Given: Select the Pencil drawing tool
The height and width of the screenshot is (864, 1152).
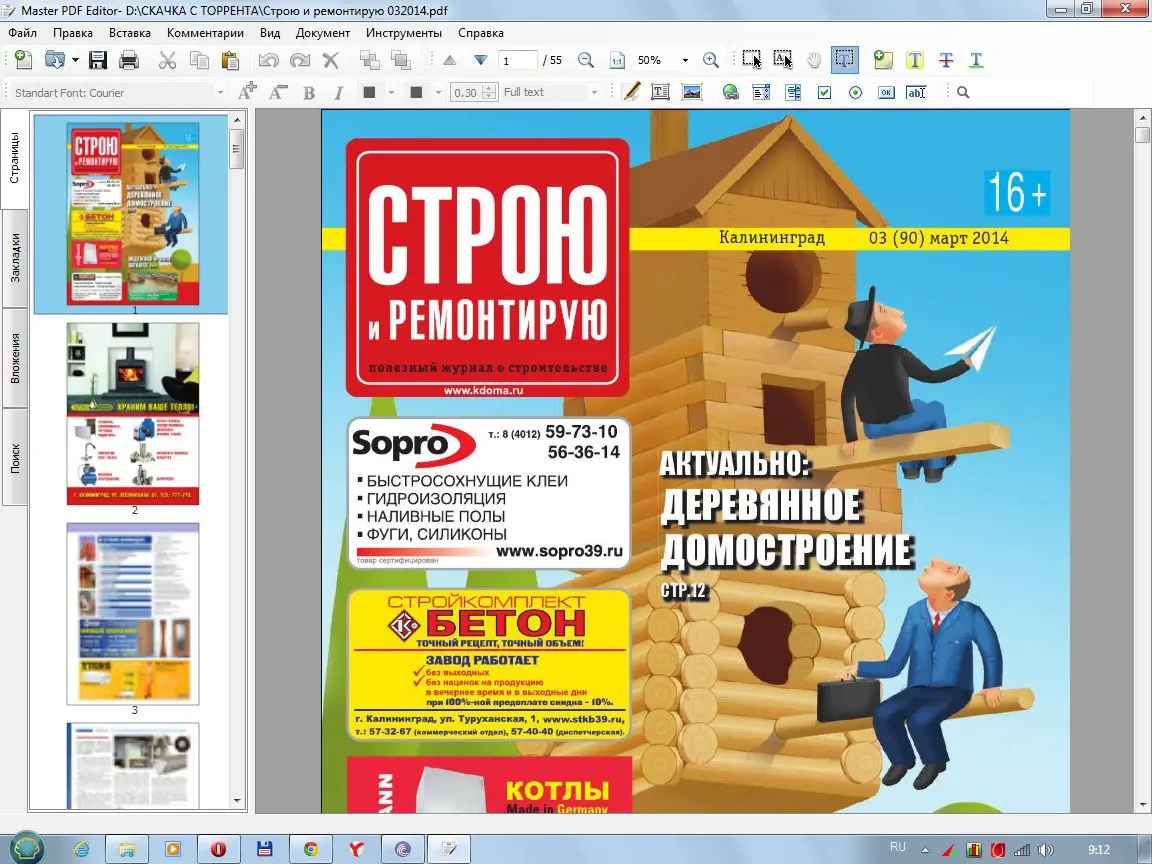Looking at the screenshot, I should click(631, 92).
